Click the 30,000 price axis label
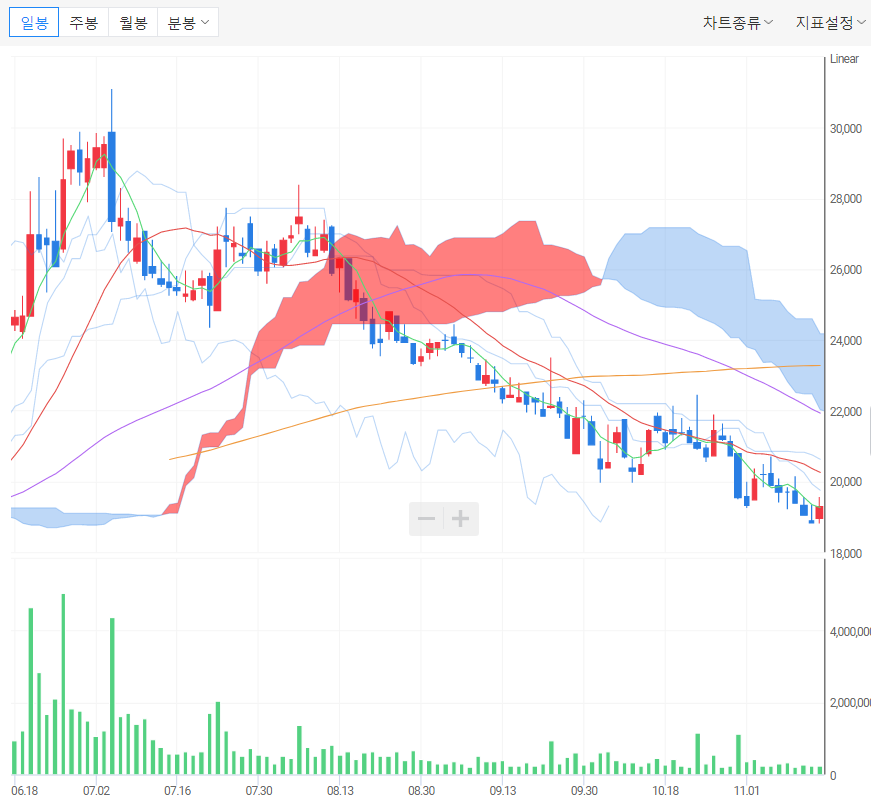Screen dimensions: 871x806 (845, 129)
